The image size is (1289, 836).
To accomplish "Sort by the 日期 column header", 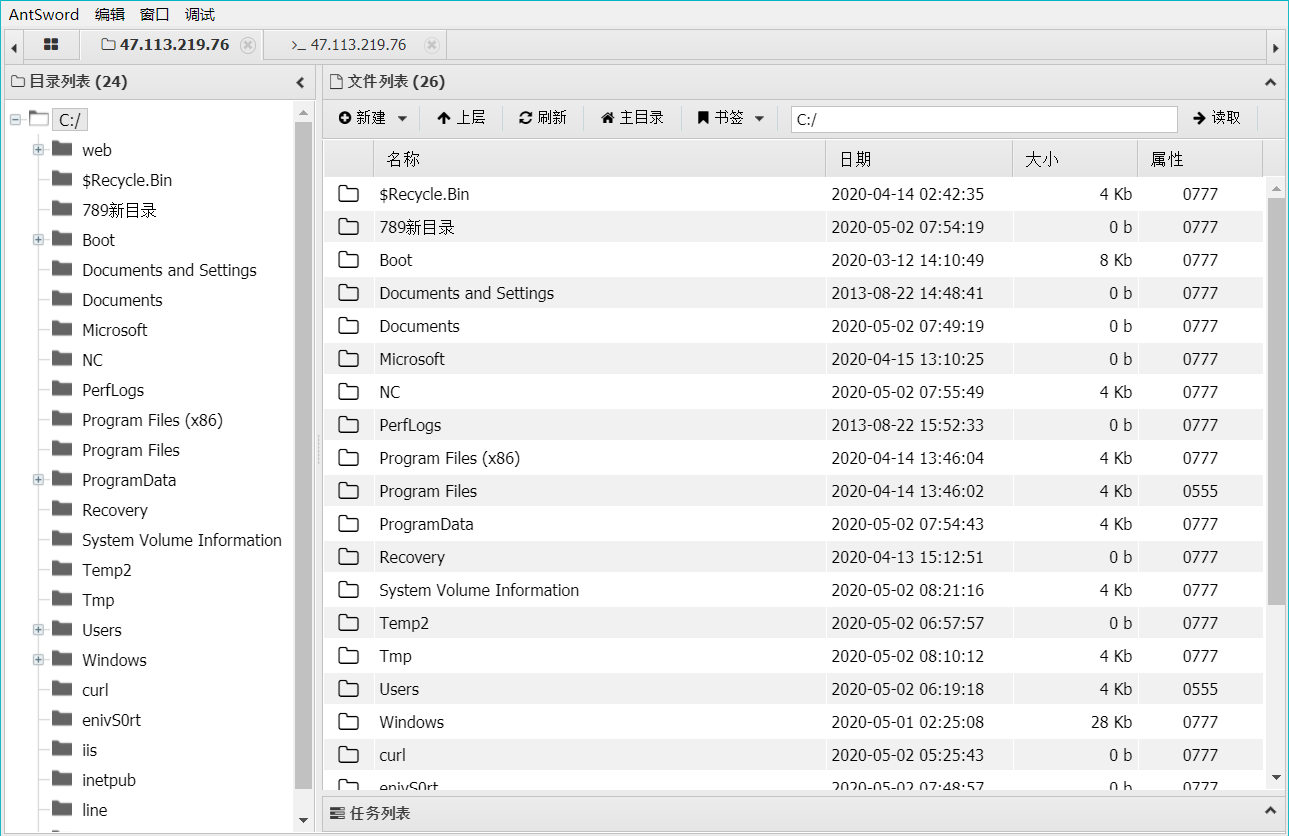I will click(919, 159).
